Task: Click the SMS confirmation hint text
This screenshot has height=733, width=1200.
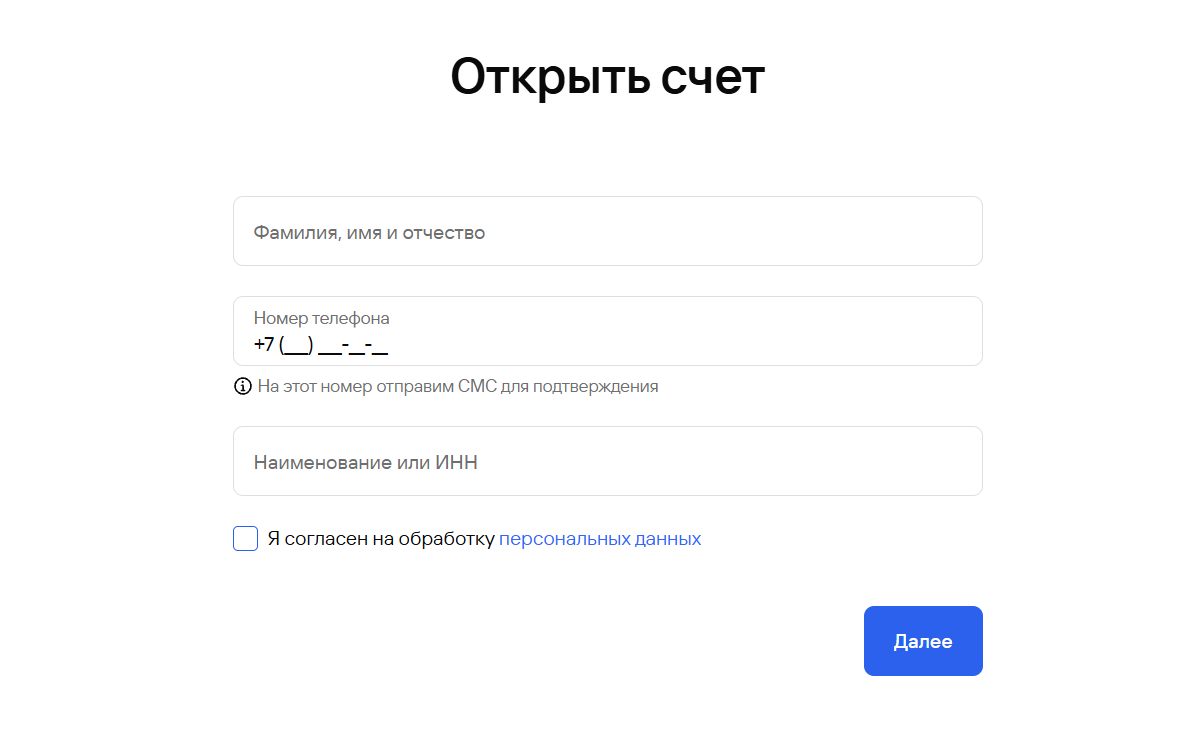Action: pos(458,386)
